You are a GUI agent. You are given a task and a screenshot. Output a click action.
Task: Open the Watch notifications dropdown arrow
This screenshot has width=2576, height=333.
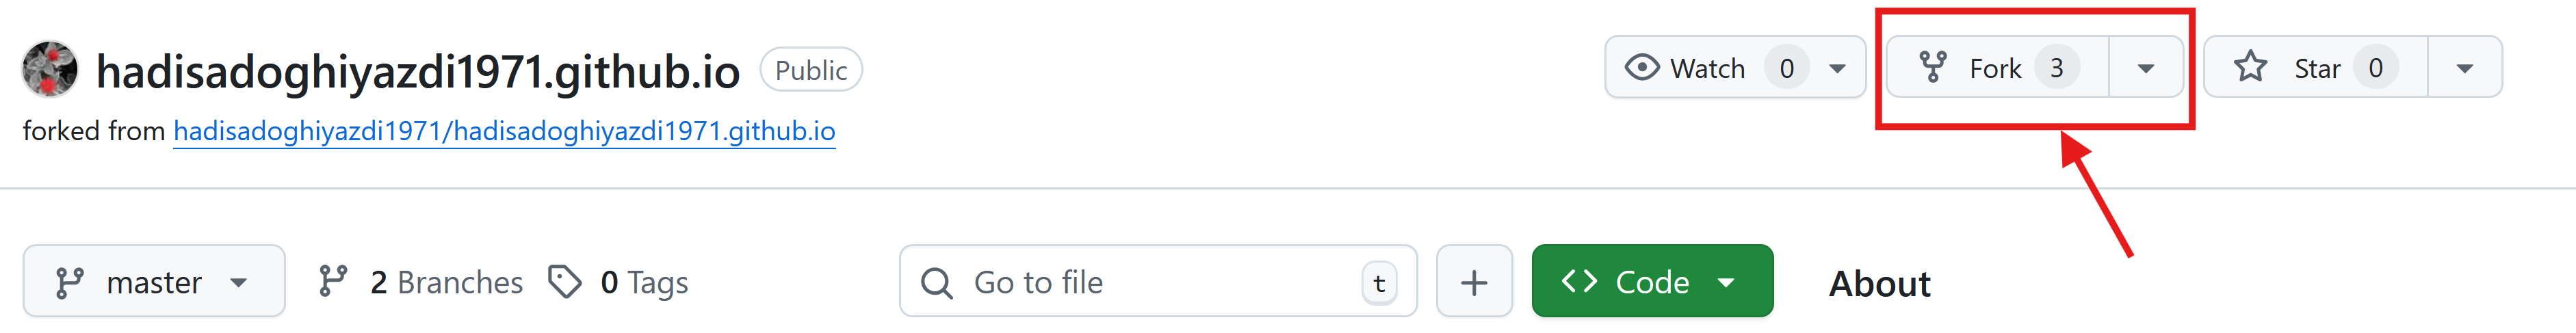1837,68
